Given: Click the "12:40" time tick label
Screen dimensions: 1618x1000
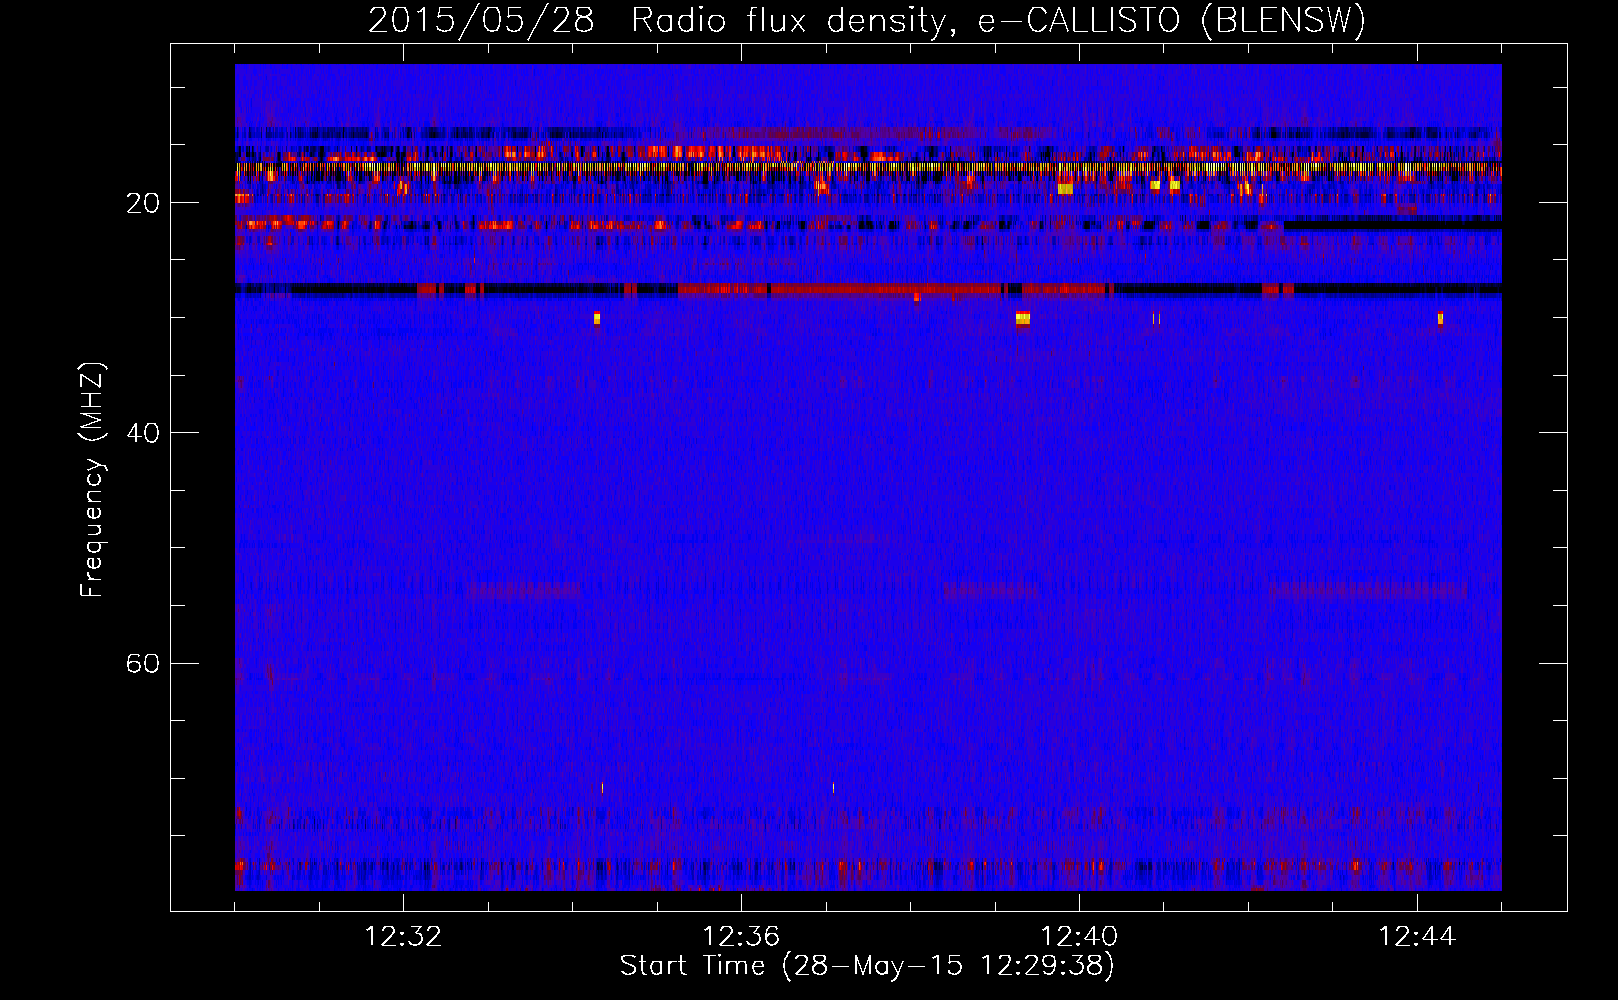Looking at the screenshot, I should coord(1079,937).
